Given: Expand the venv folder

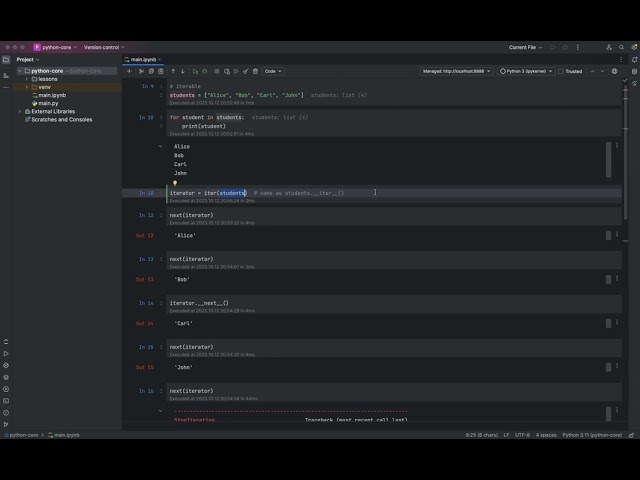Looking at the screenshot, I should pos(27,87).
